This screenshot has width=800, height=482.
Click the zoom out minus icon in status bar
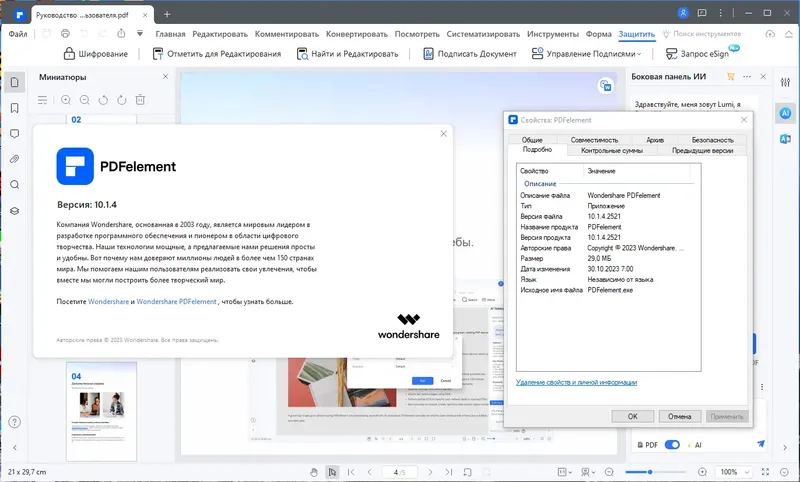click(x=609, y=472)
